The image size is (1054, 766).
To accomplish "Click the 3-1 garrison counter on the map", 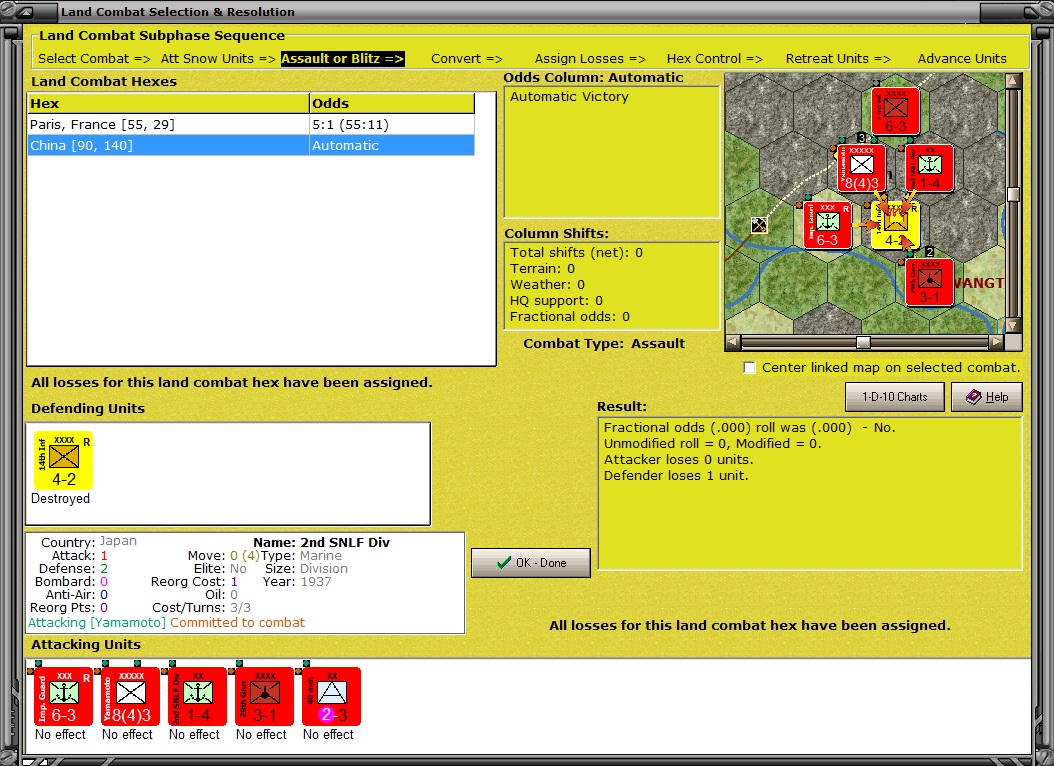I will [x=930, y=282].
